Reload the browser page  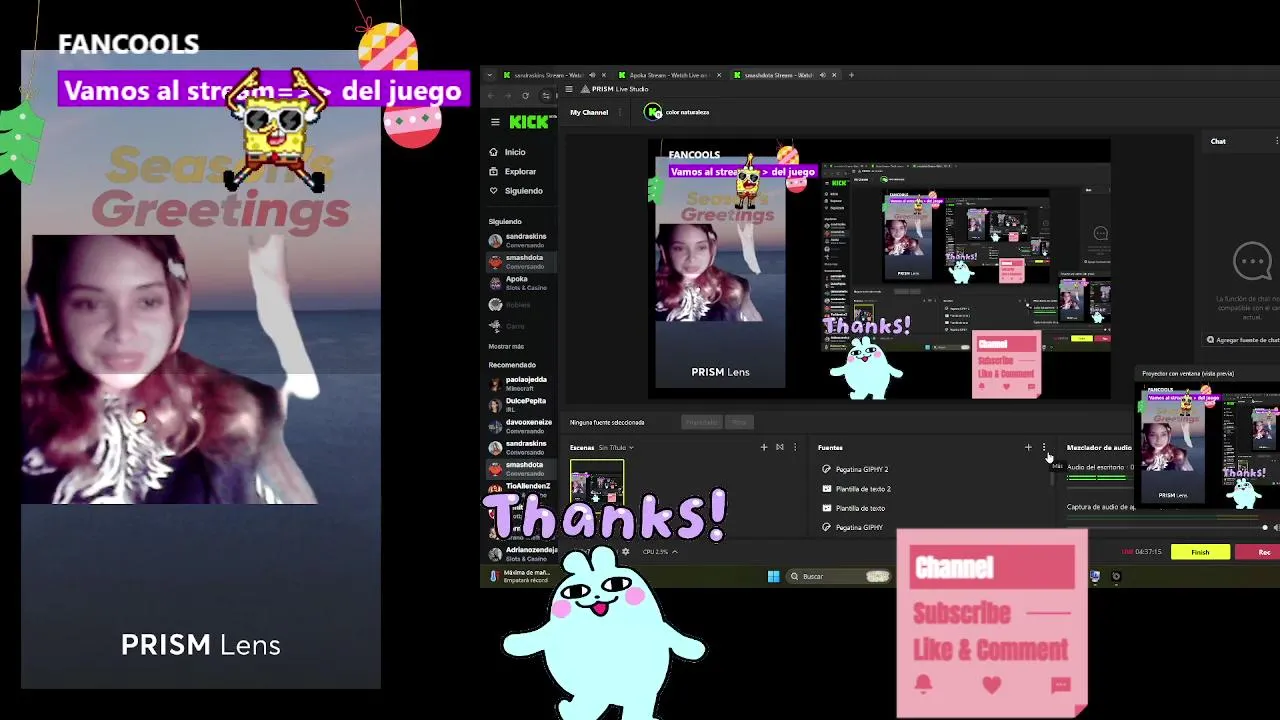tap(525, 96)
